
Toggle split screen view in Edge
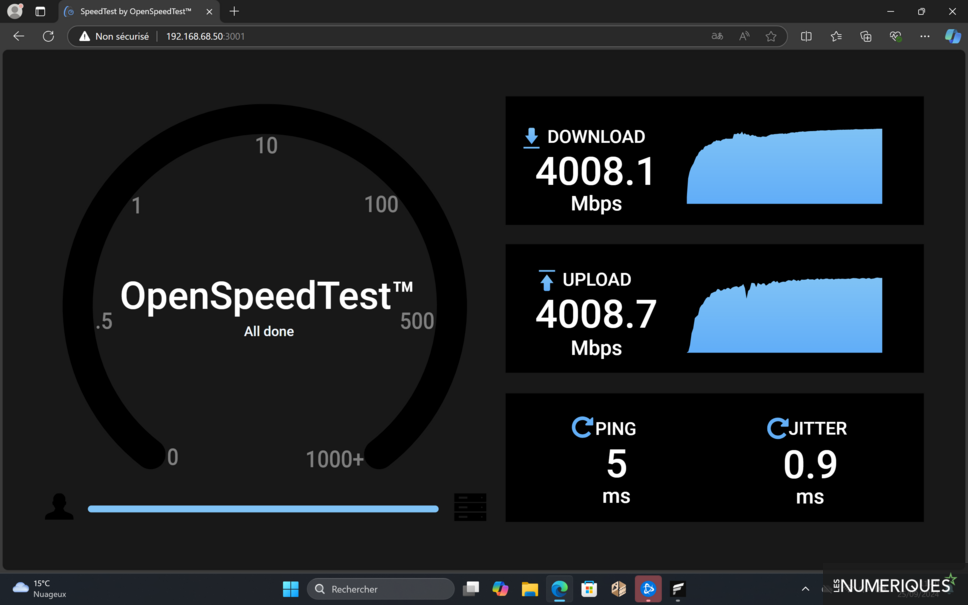806,36
